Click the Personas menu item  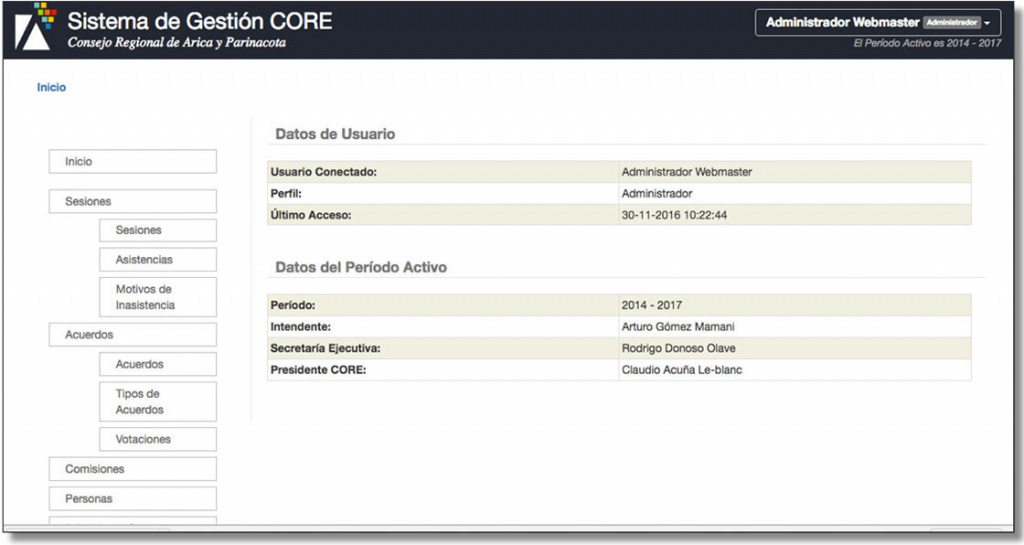(132, 498)
